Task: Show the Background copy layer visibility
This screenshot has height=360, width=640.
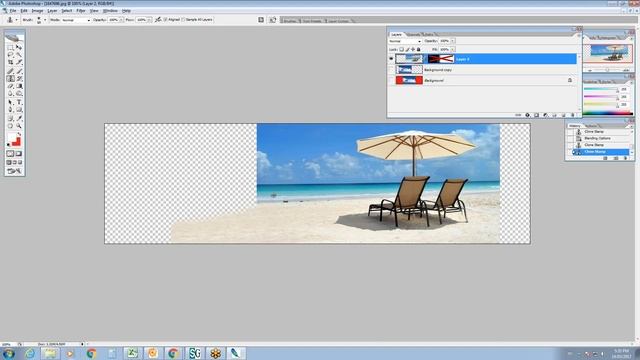Action: click(x=391, y=70)
